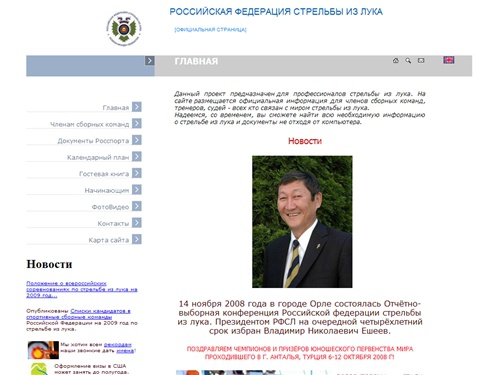Switch to English via UK flag
The height and width of the screenshot is (375, 500).
[x=449, y=60]
